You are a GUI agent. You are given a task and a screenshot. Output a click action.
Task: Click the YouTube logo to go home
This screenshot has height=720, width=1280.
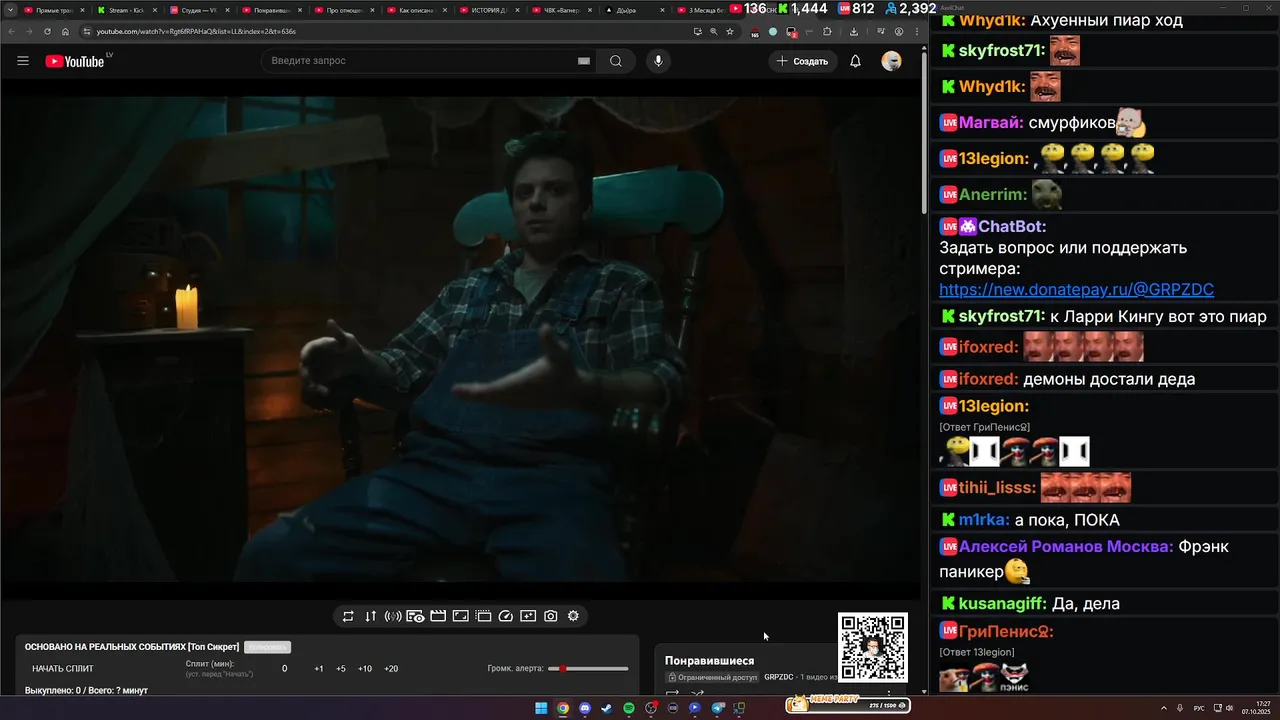pyautogui.click(x=75, y=61)
